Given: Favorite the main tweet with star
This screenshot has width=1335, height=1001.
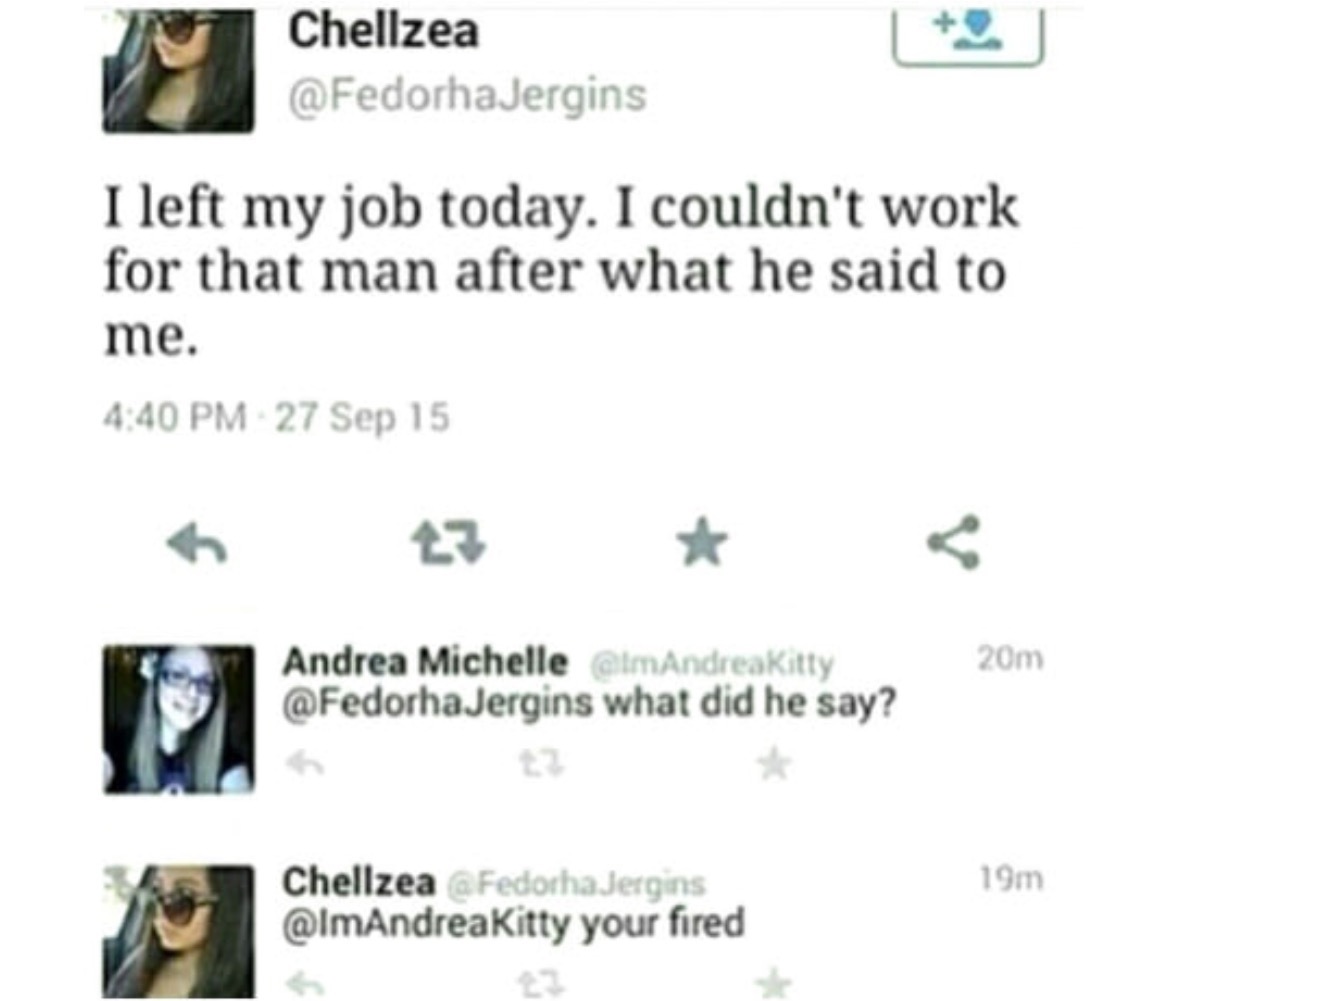Looking at the screenshot, I should tap(702, 543).
